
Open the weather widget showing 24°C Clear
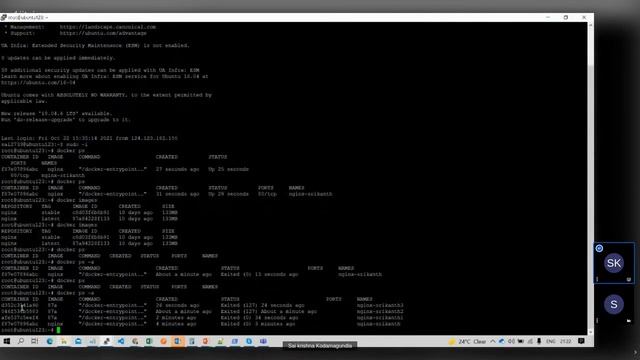point(468,341)
